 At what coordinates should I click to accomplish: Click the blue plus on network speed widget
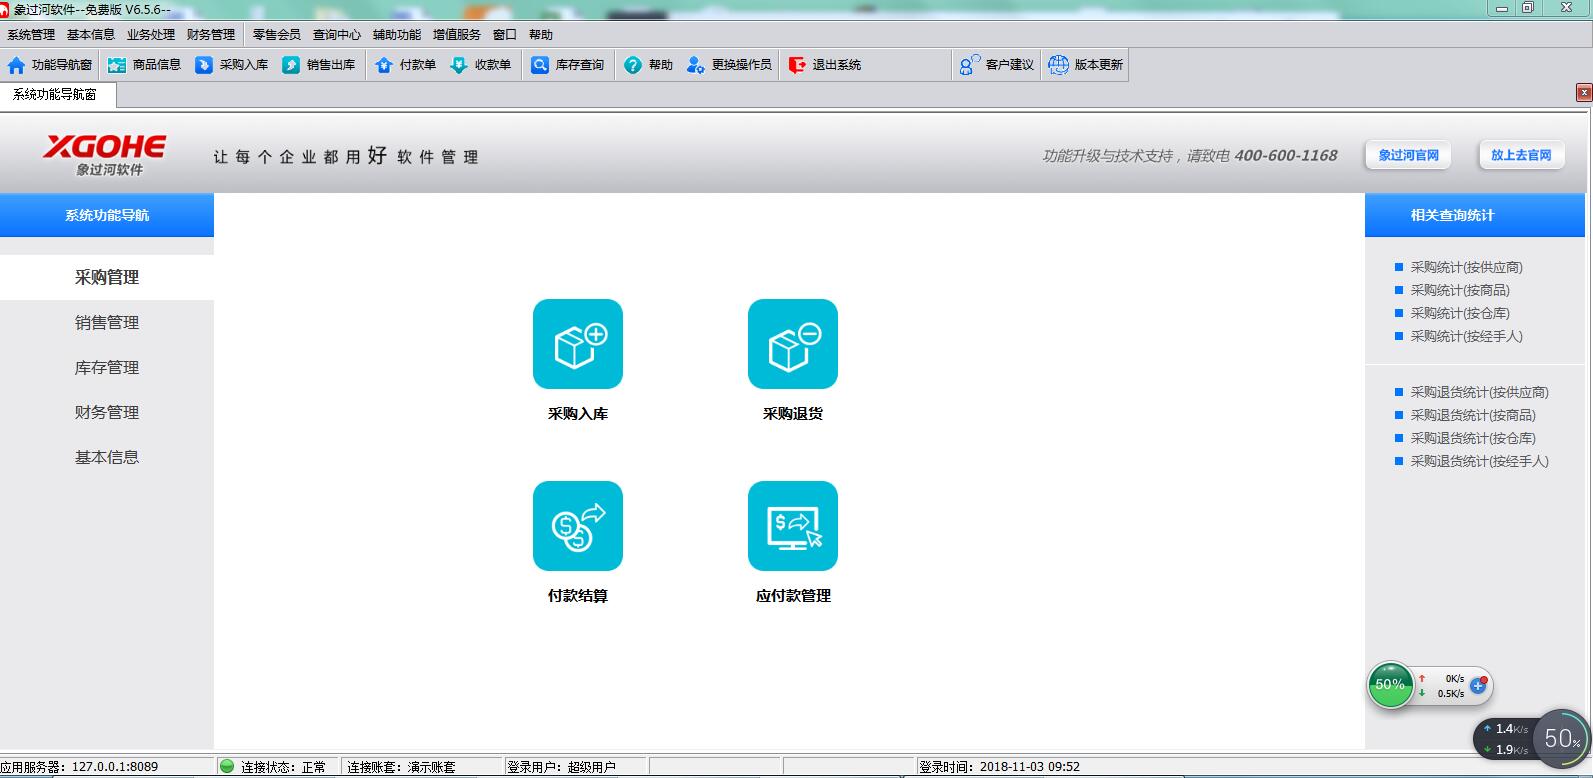[1479, 685]
